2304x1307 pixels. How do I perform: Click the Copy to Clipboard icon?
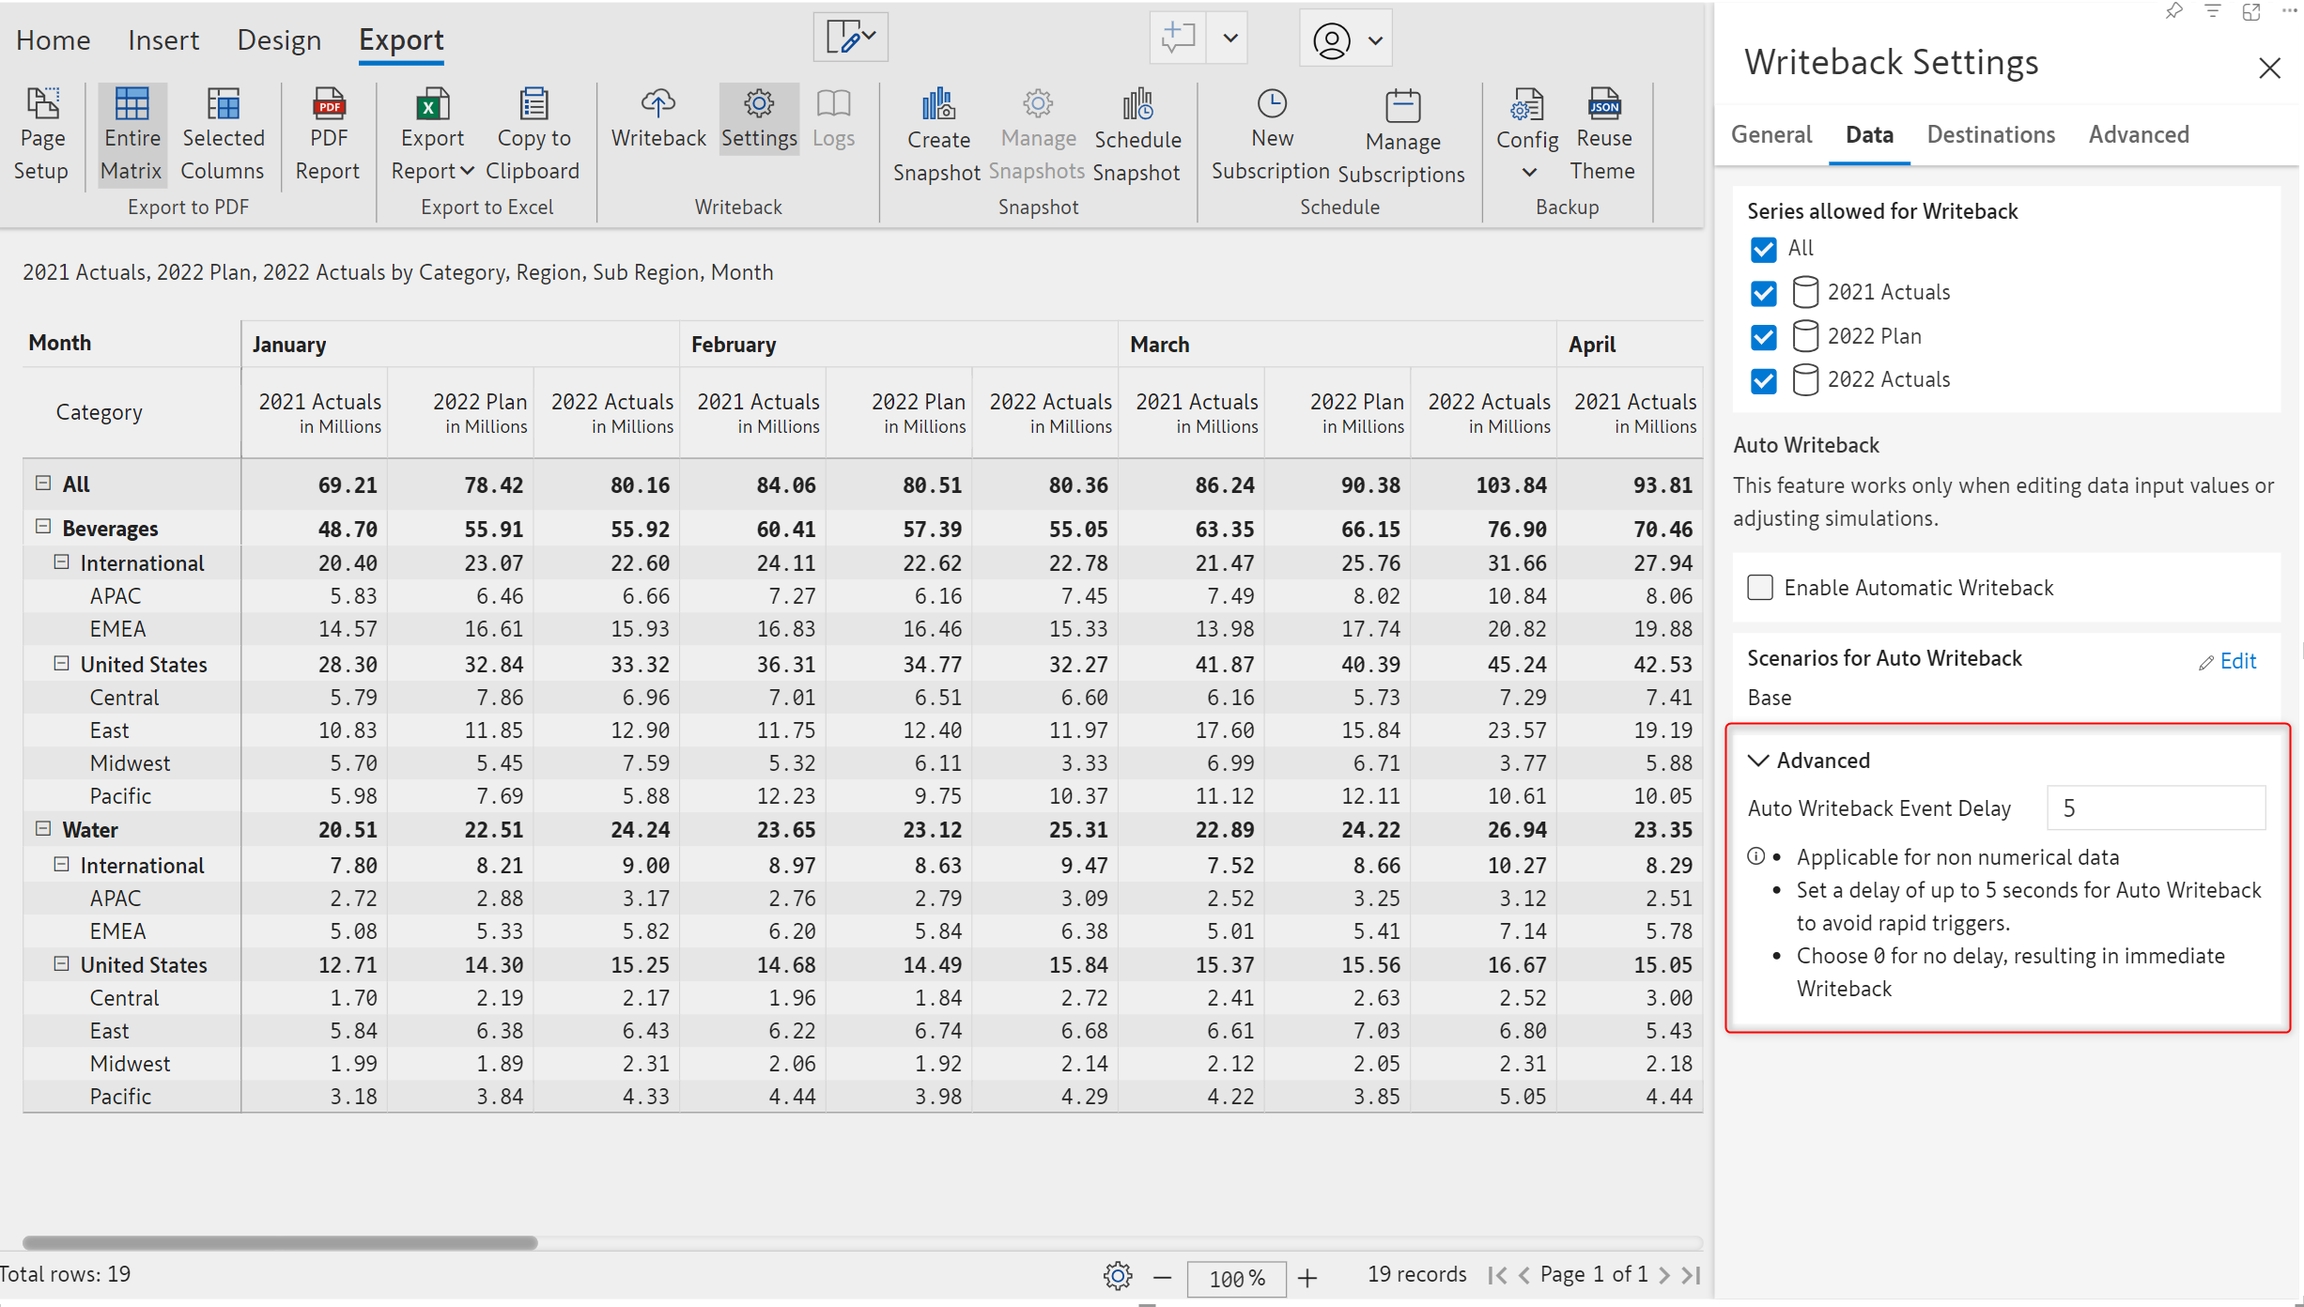click(x=533, y=105)
